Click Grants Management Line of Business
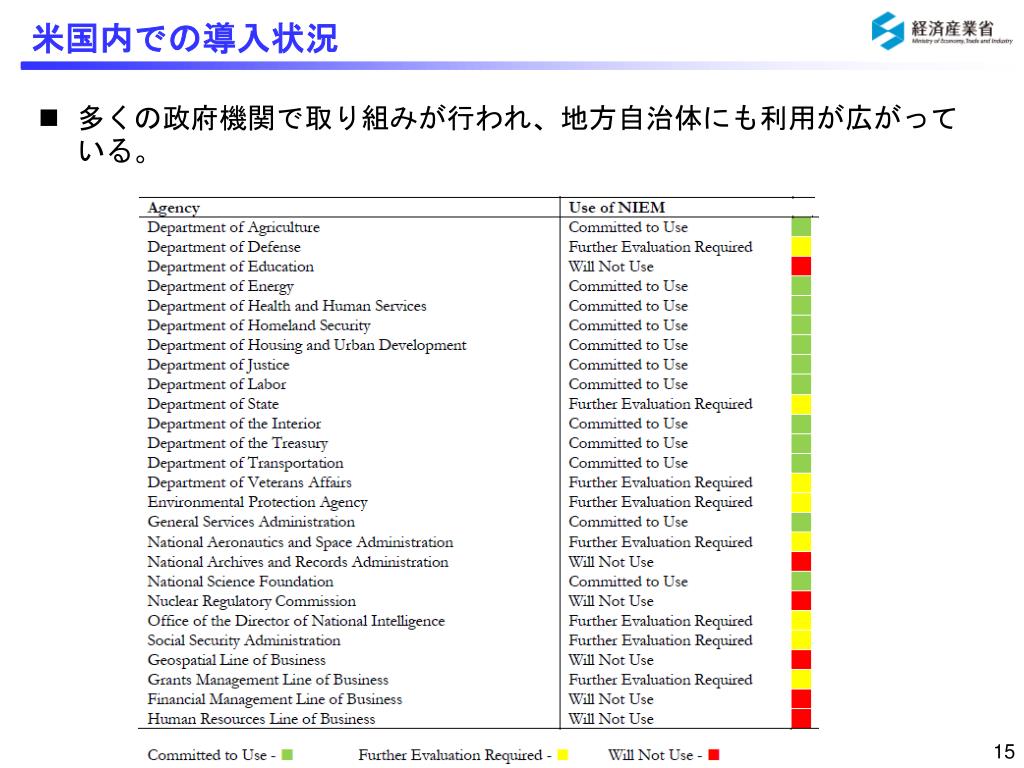1024x768 pixels. coord(268,680)
